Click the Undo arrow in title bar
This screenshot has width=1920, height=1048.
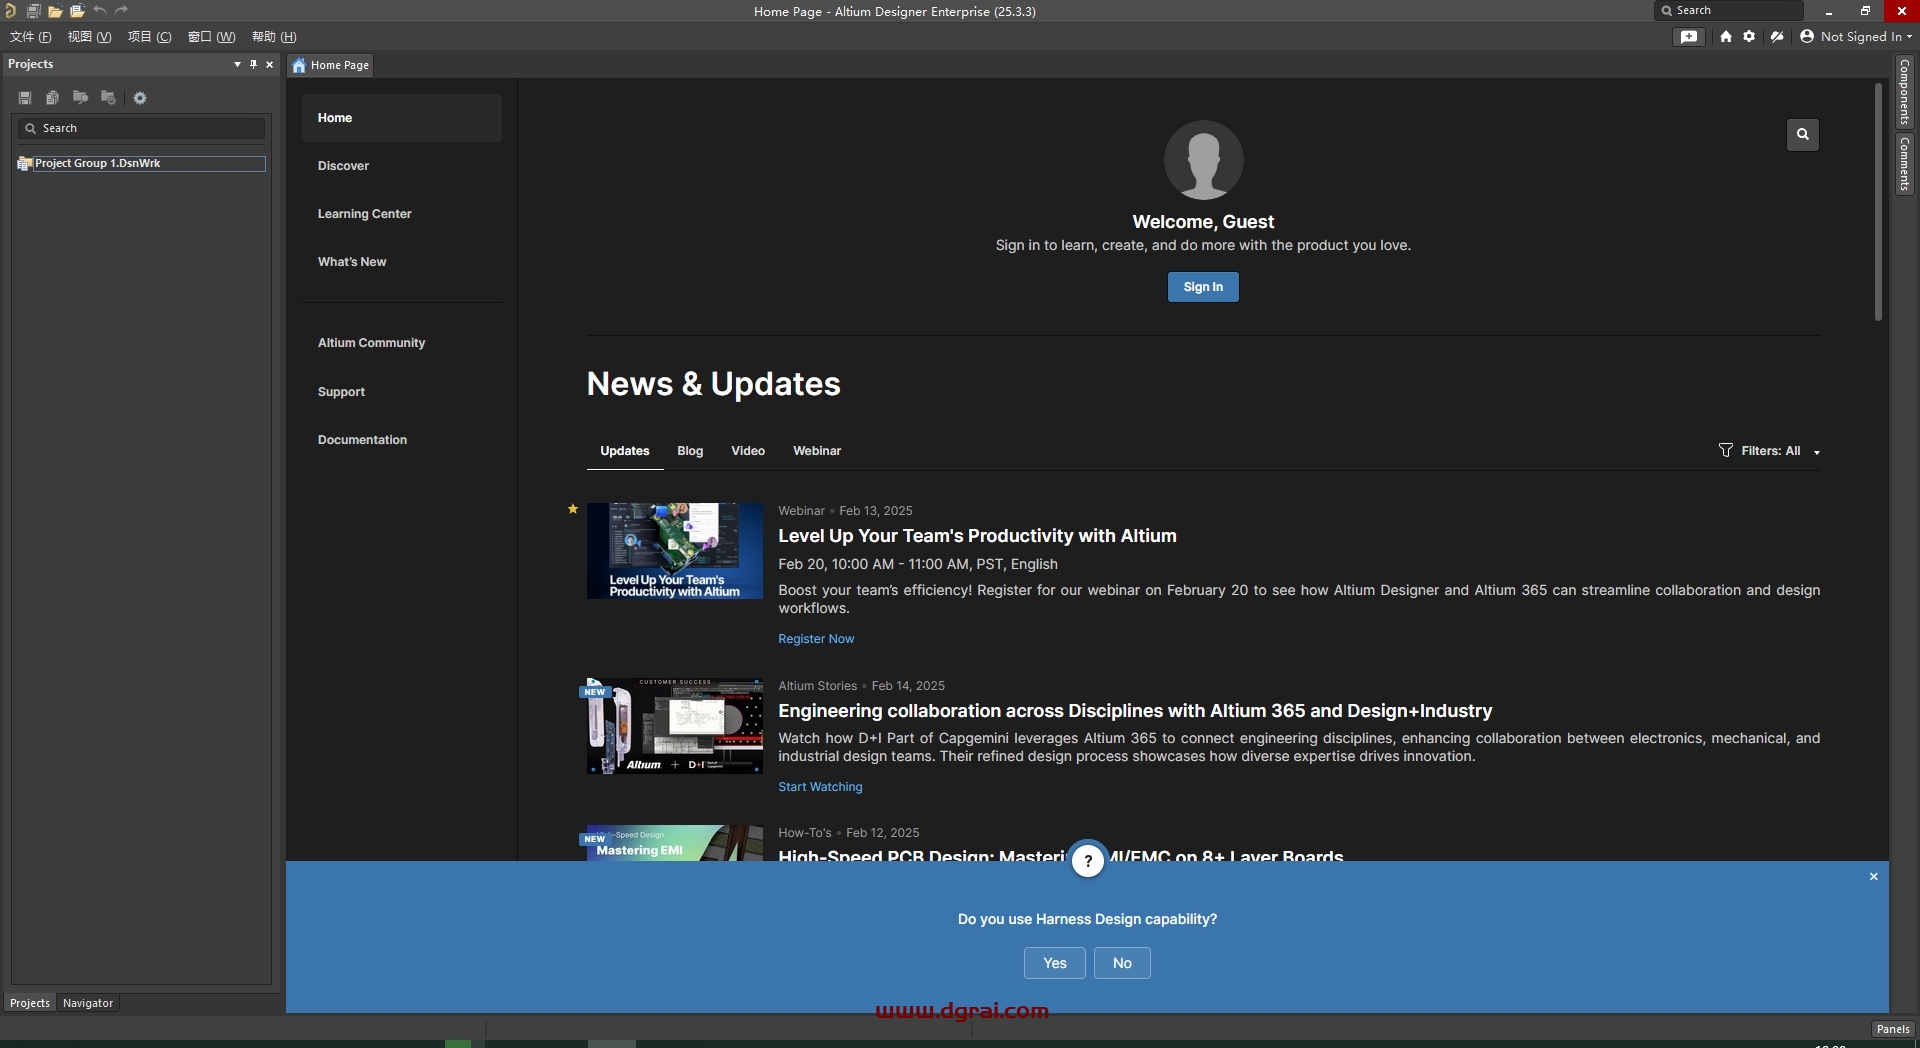tap(100, 10)
